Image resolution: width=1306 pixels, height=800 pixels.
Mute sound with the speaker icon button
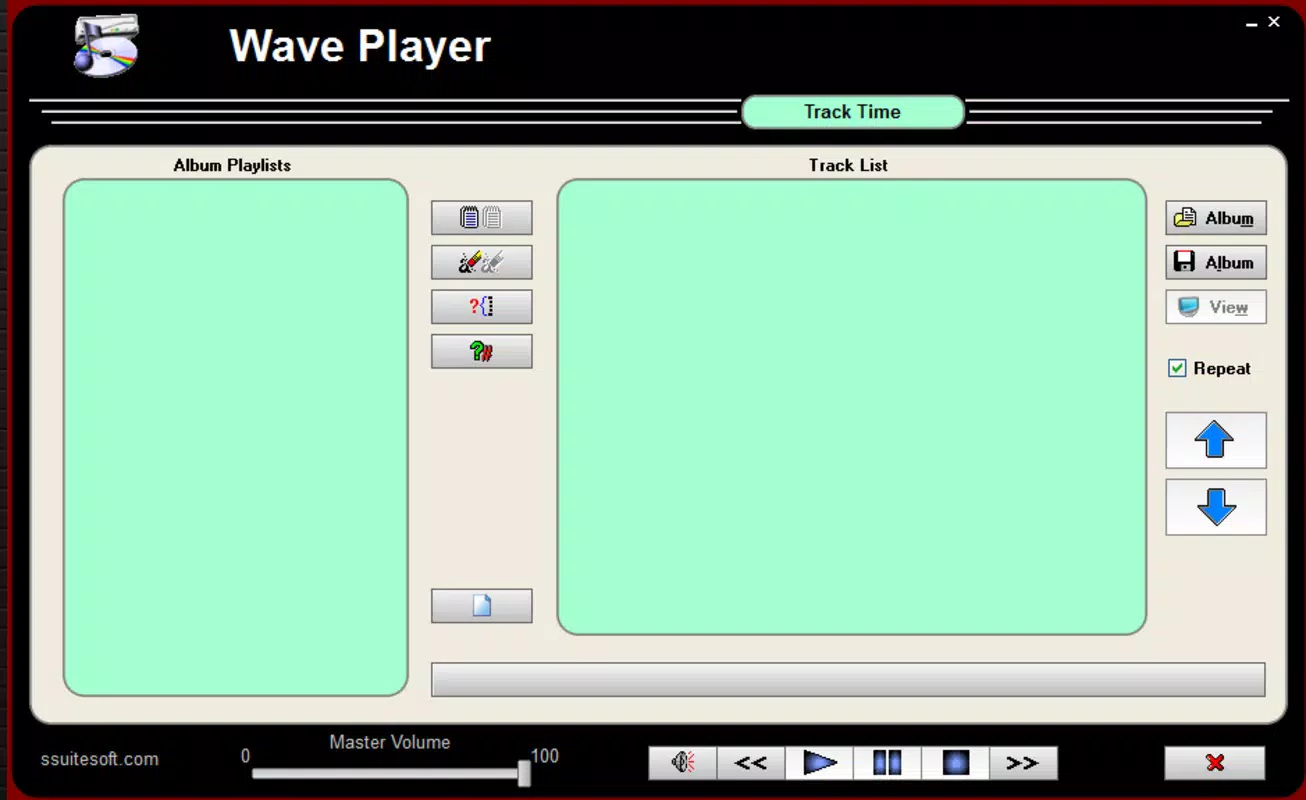pos(683,763)
